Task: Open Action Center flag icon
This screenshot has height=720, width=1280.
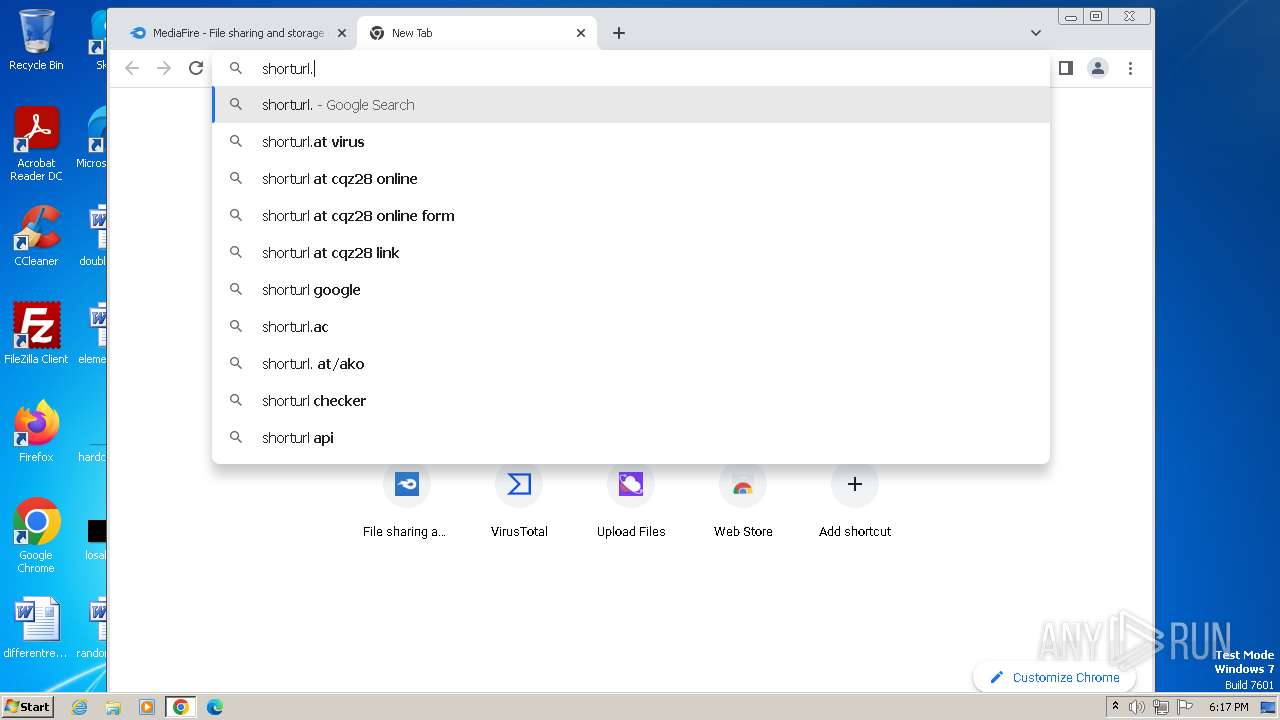Action: tap(1183, 707)
